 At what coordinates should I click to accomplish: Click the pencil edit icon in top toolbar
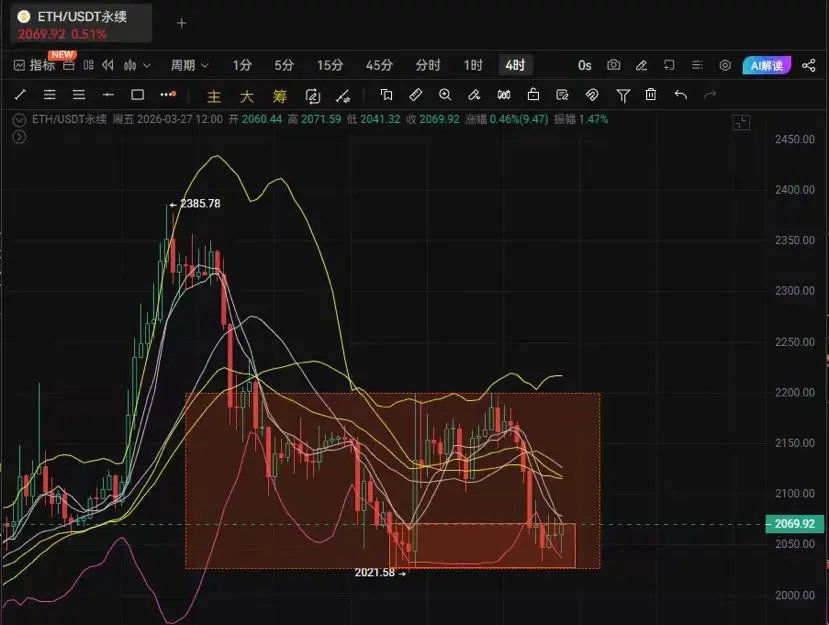(x=641, y=65)
